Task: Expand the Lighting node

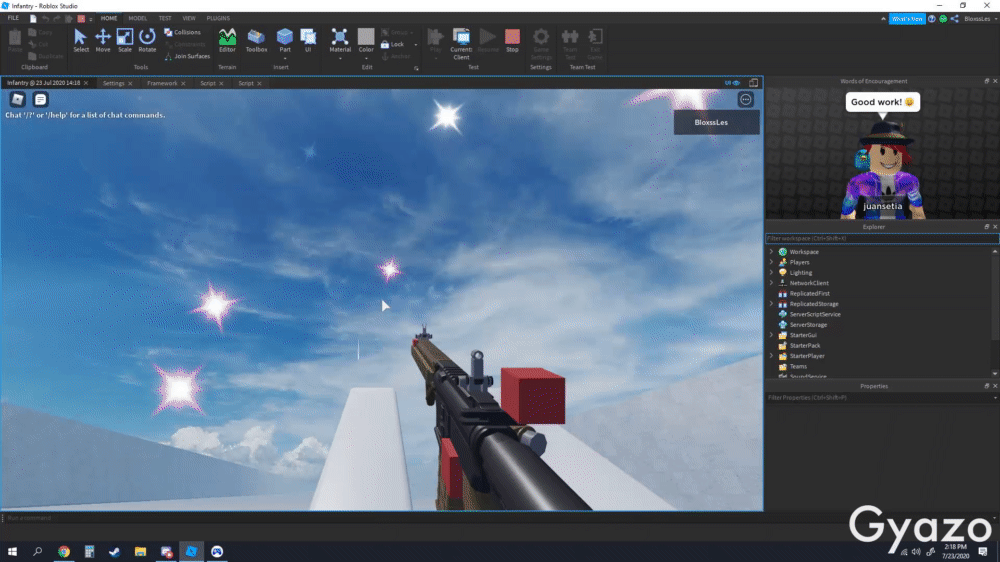Action: click(x=771, y=272)
